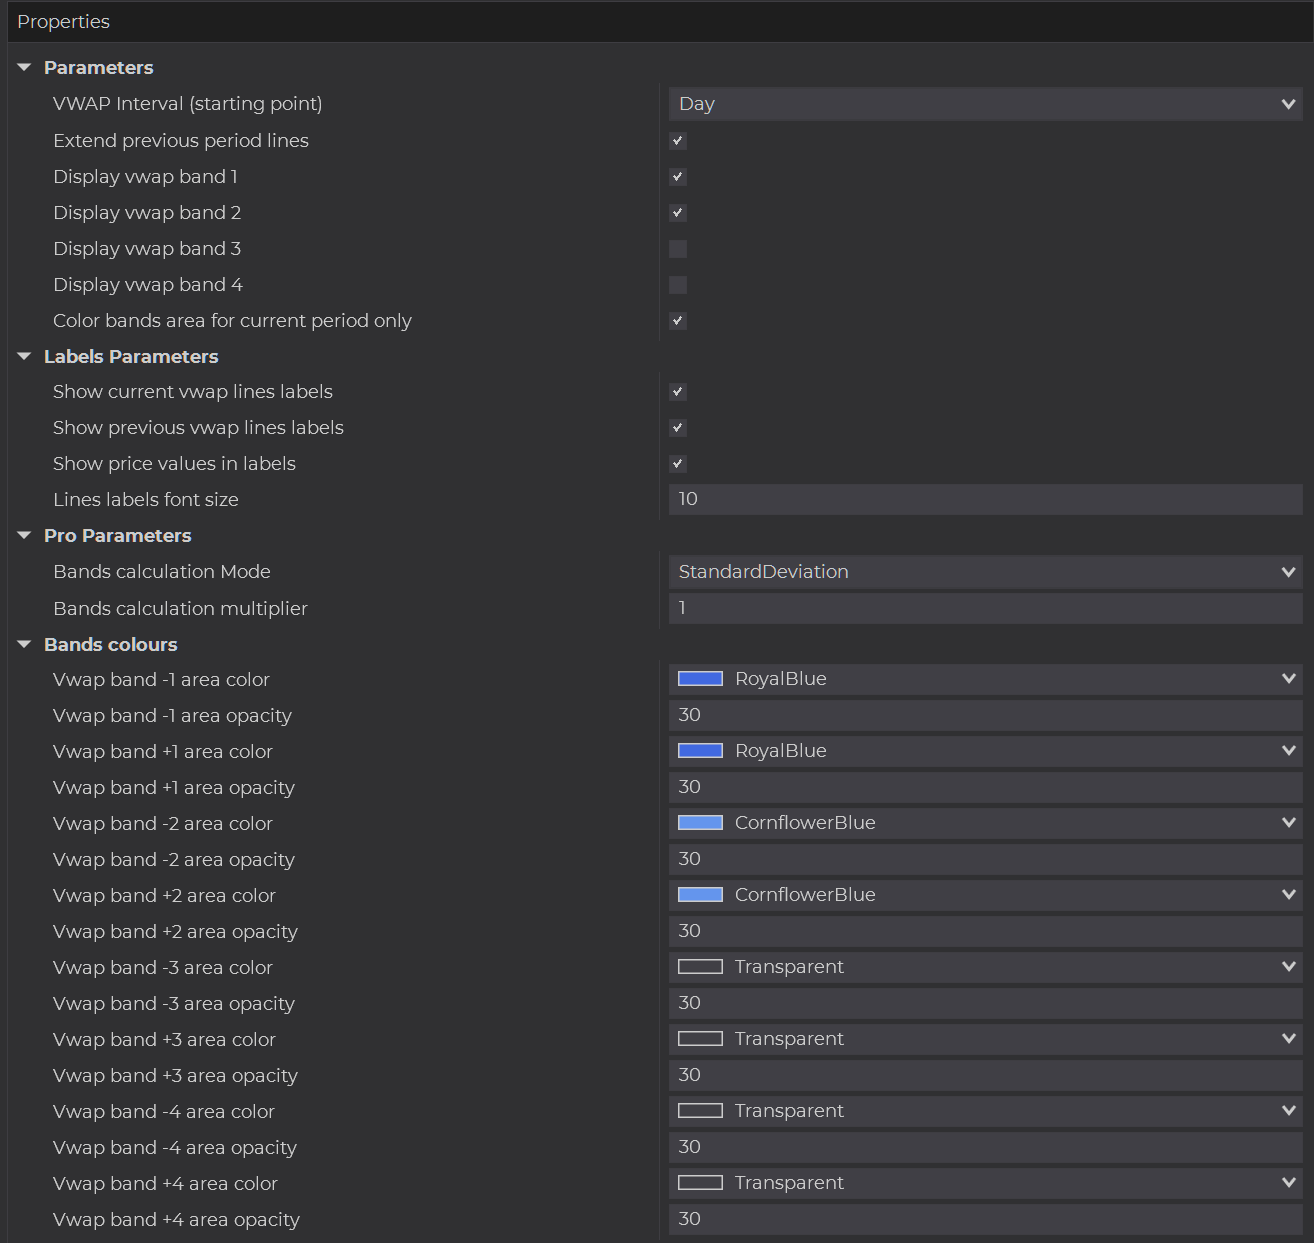Open the VWAP Interval dropdown
The image size is (1314, 1243).
coord(984,104)
